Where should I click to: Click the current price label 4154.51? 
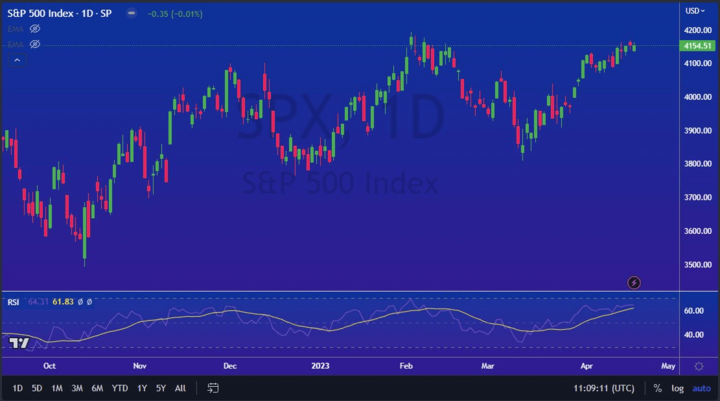pos(697,46)
